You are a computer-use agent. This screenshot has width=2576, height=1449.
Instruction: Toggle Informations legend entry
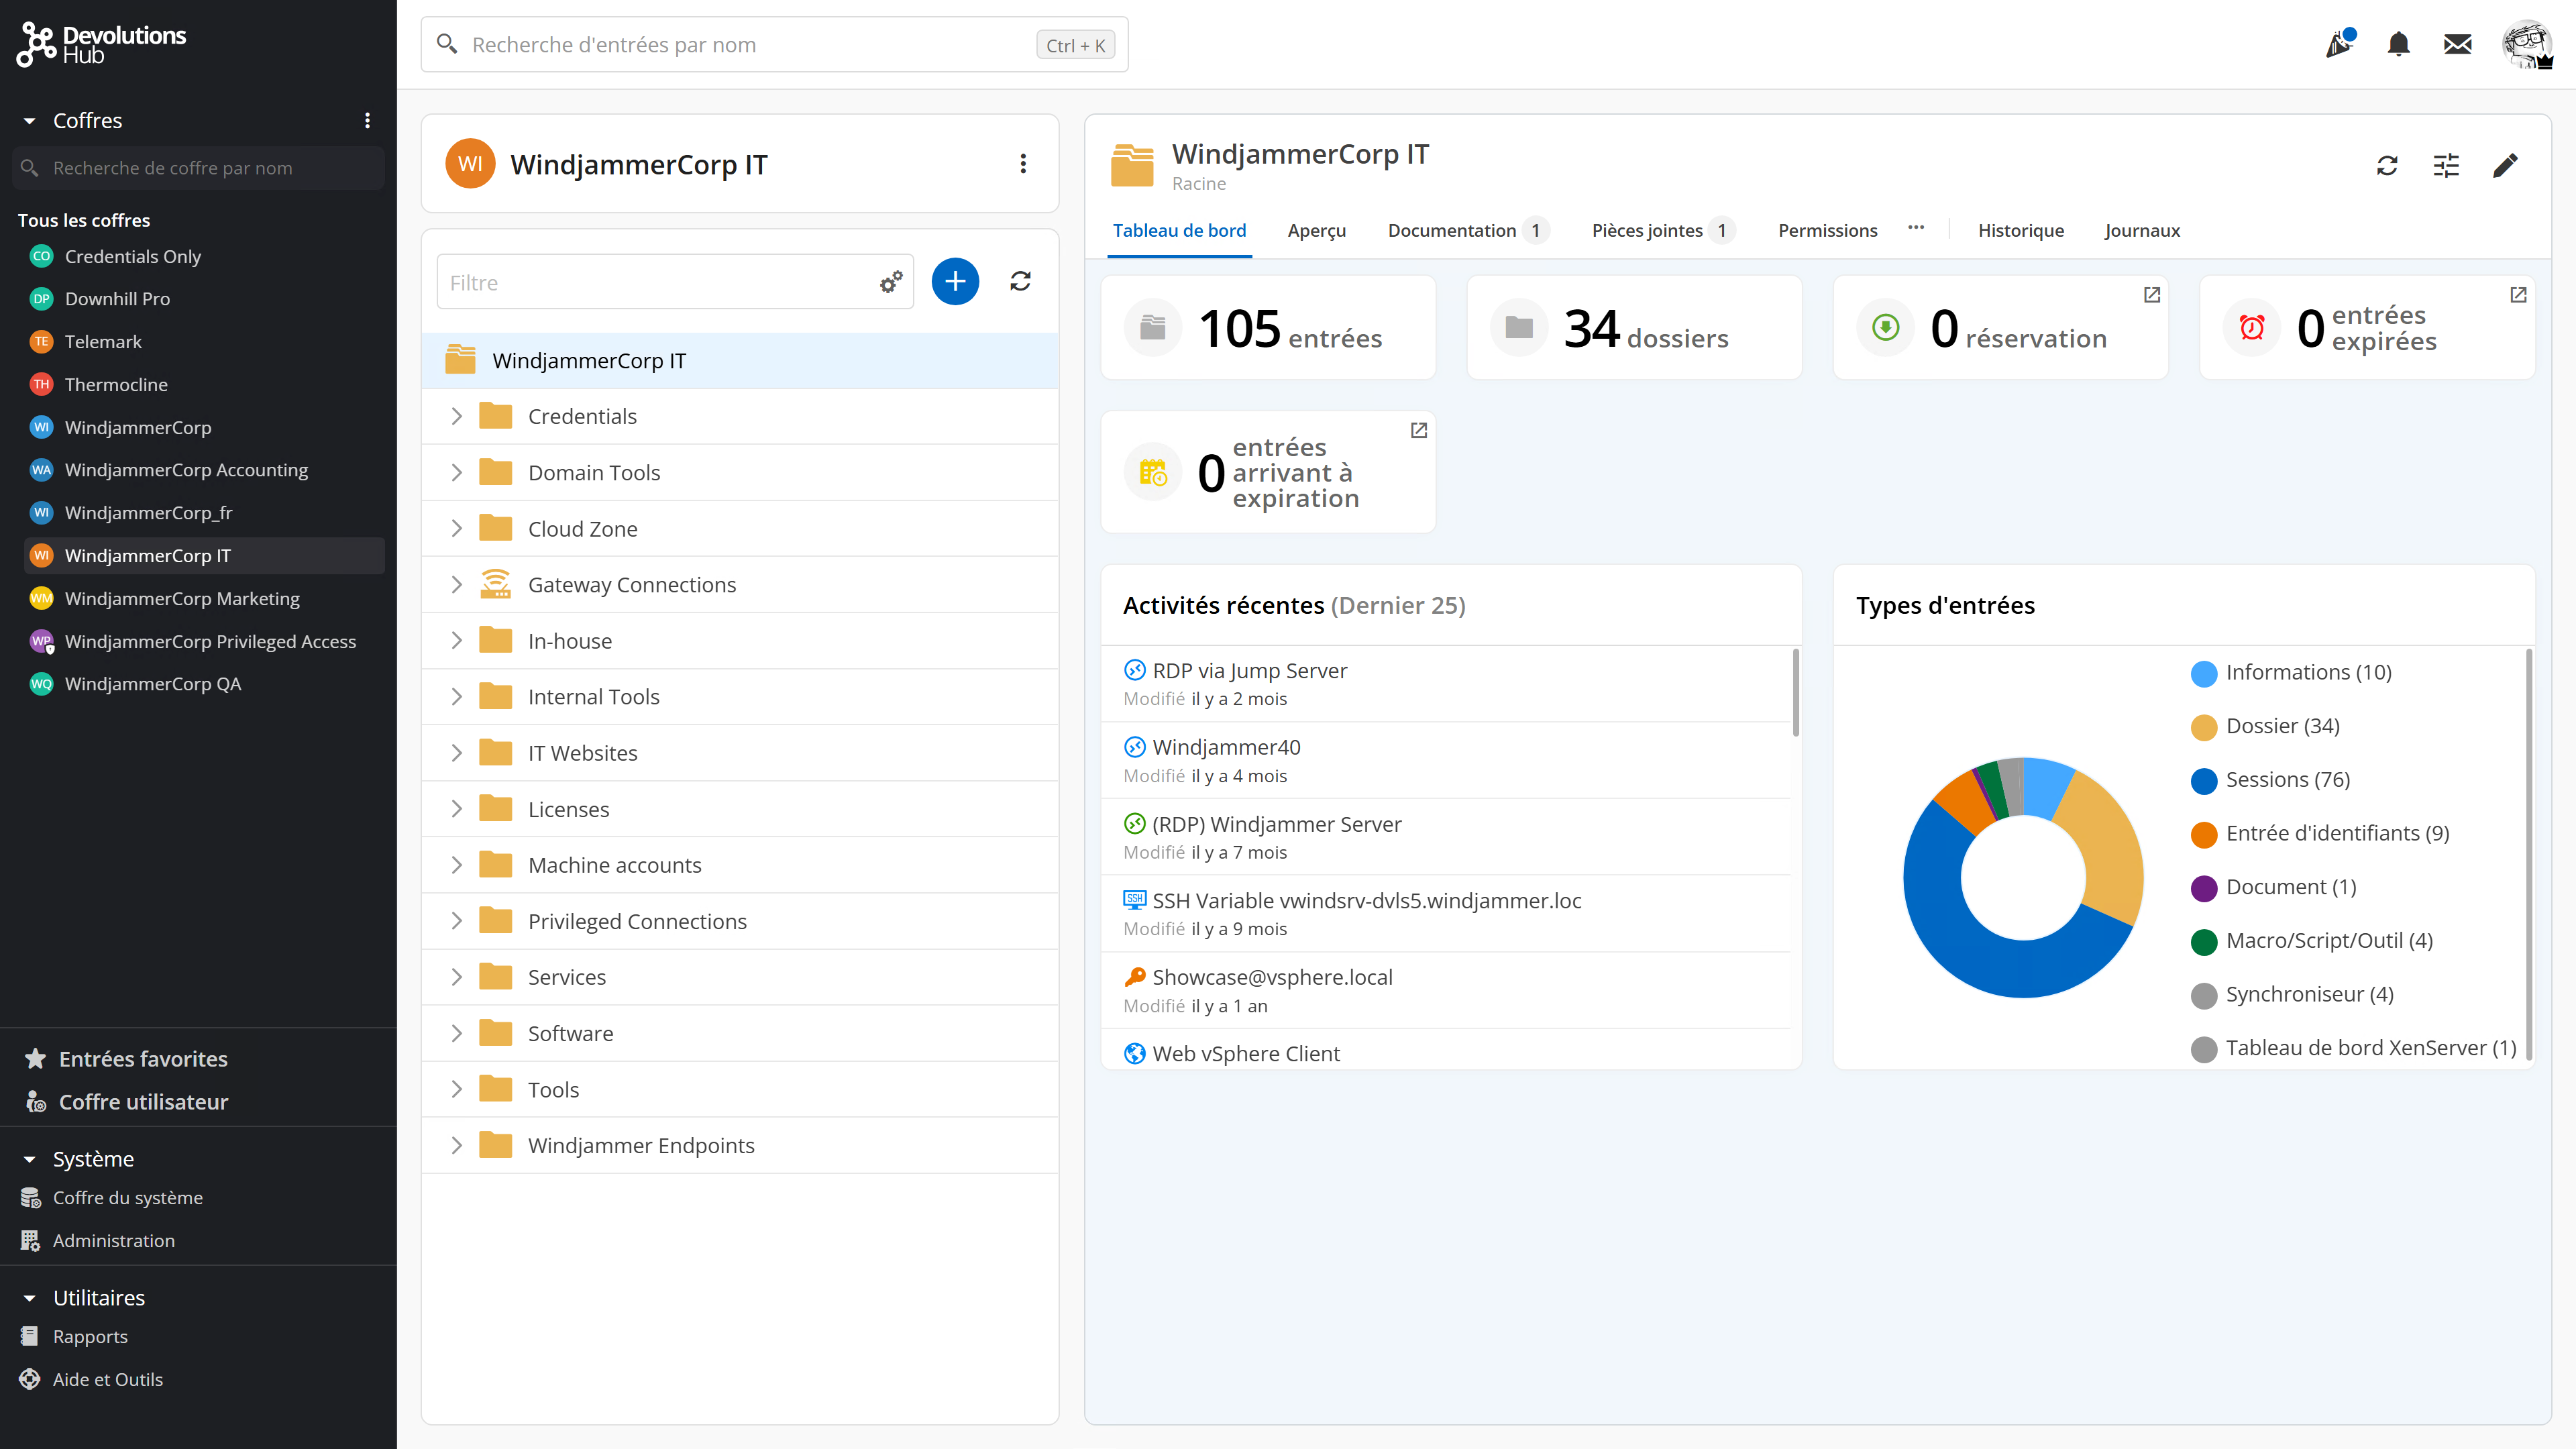tap(2307, 673)
